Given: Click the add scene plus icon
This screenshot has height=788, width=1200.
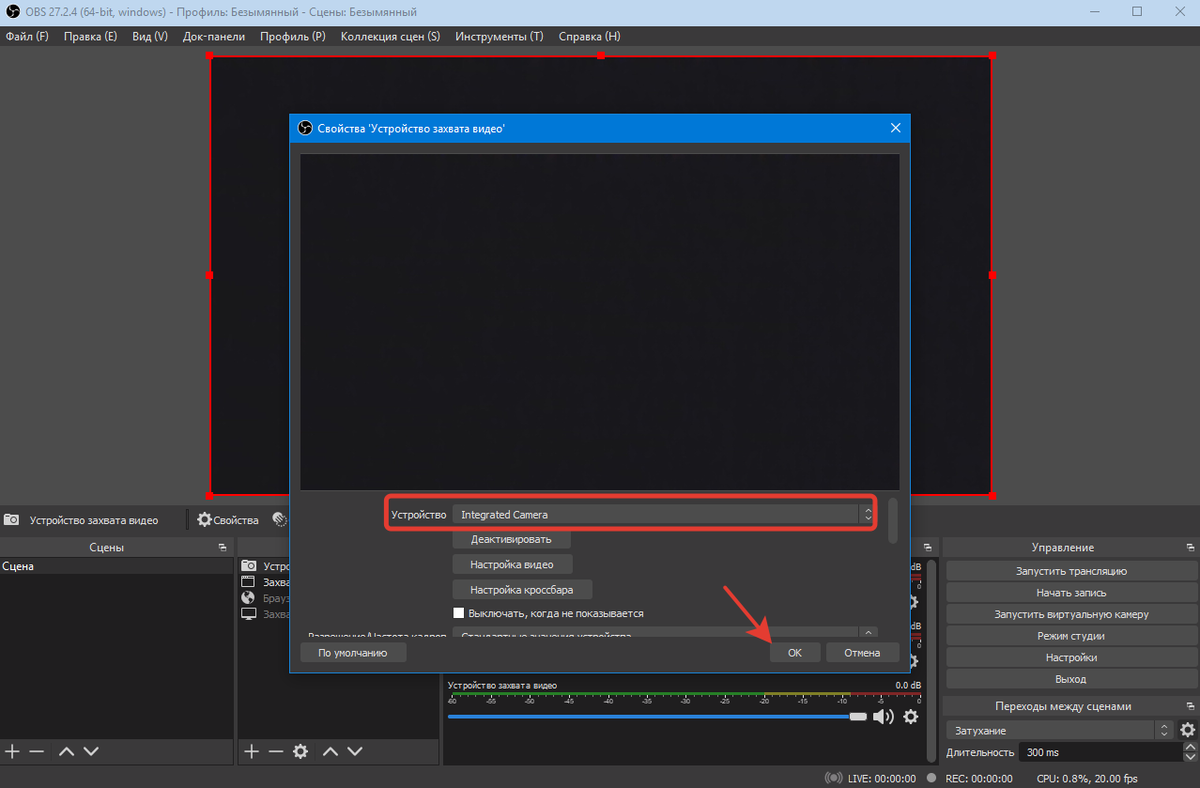Looking at the screenshot, I should pyautogui.click(x=12, y=751).
